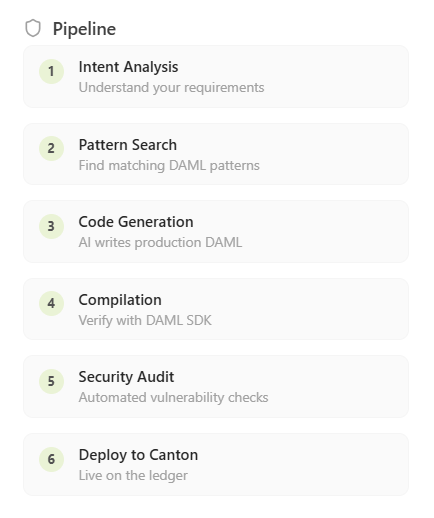Click the step 3 number badge

(51, 226)
